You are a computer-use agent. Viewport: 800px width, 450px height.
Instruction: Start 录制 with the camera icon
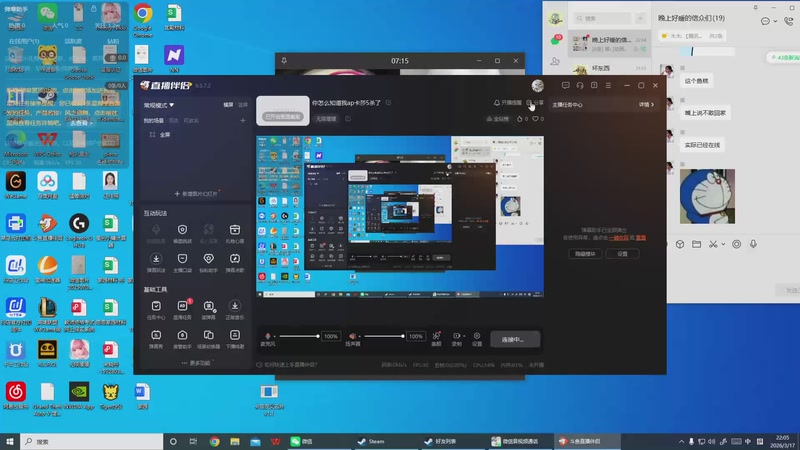pyautogui.click(x=456, y=336)
